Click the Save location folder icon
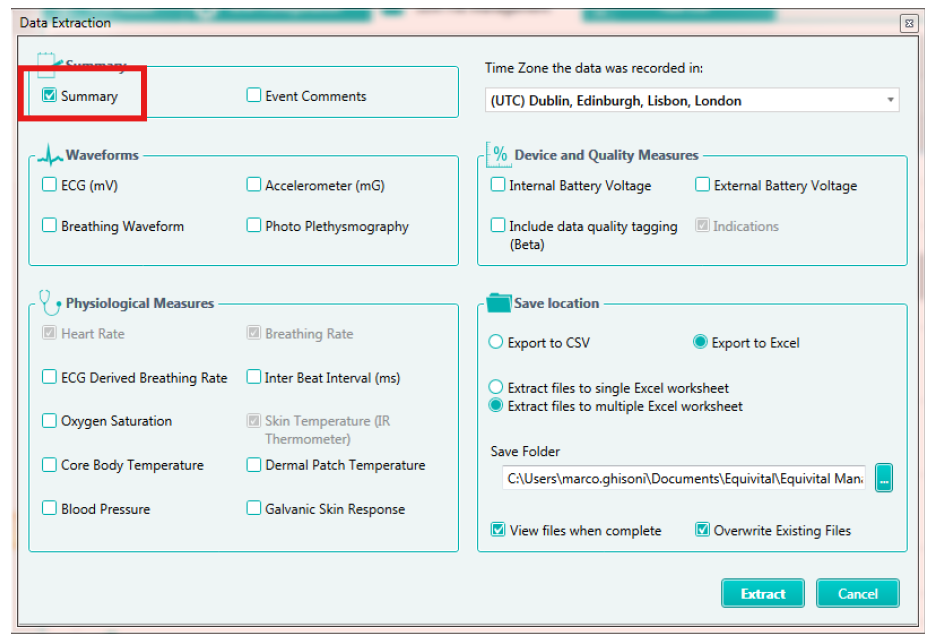The image size is (928, 642). point(498,302)
